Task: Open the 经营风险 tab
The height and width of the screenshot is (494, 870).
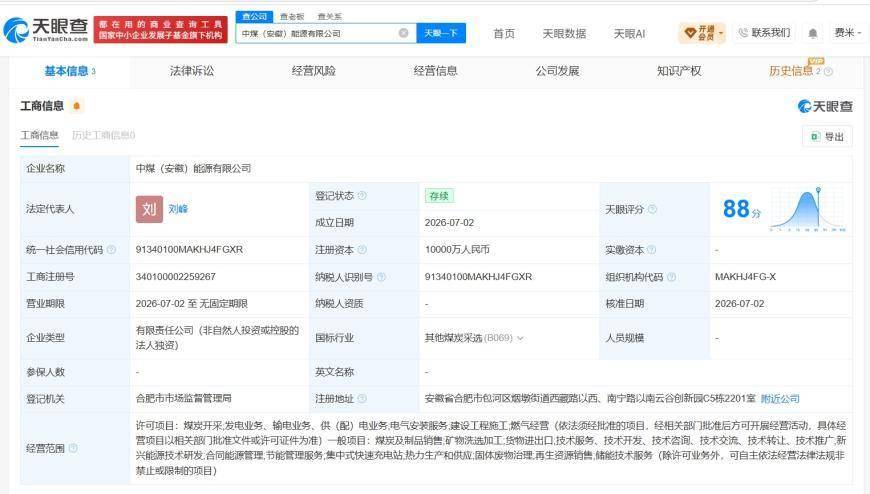Action: pos(313,71)
